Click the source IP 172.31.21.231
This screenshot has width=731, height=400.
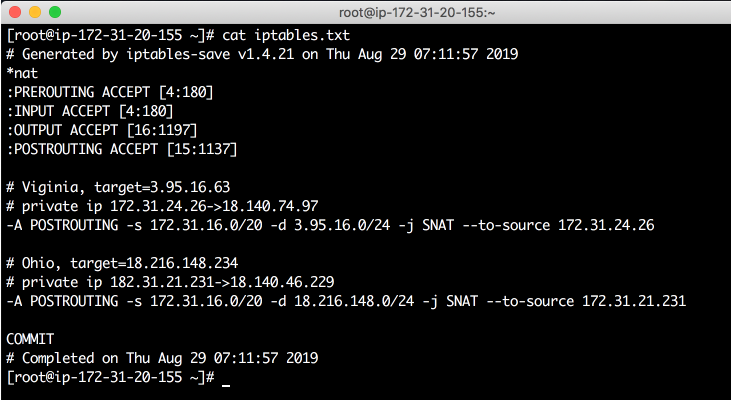coord(634,301)
